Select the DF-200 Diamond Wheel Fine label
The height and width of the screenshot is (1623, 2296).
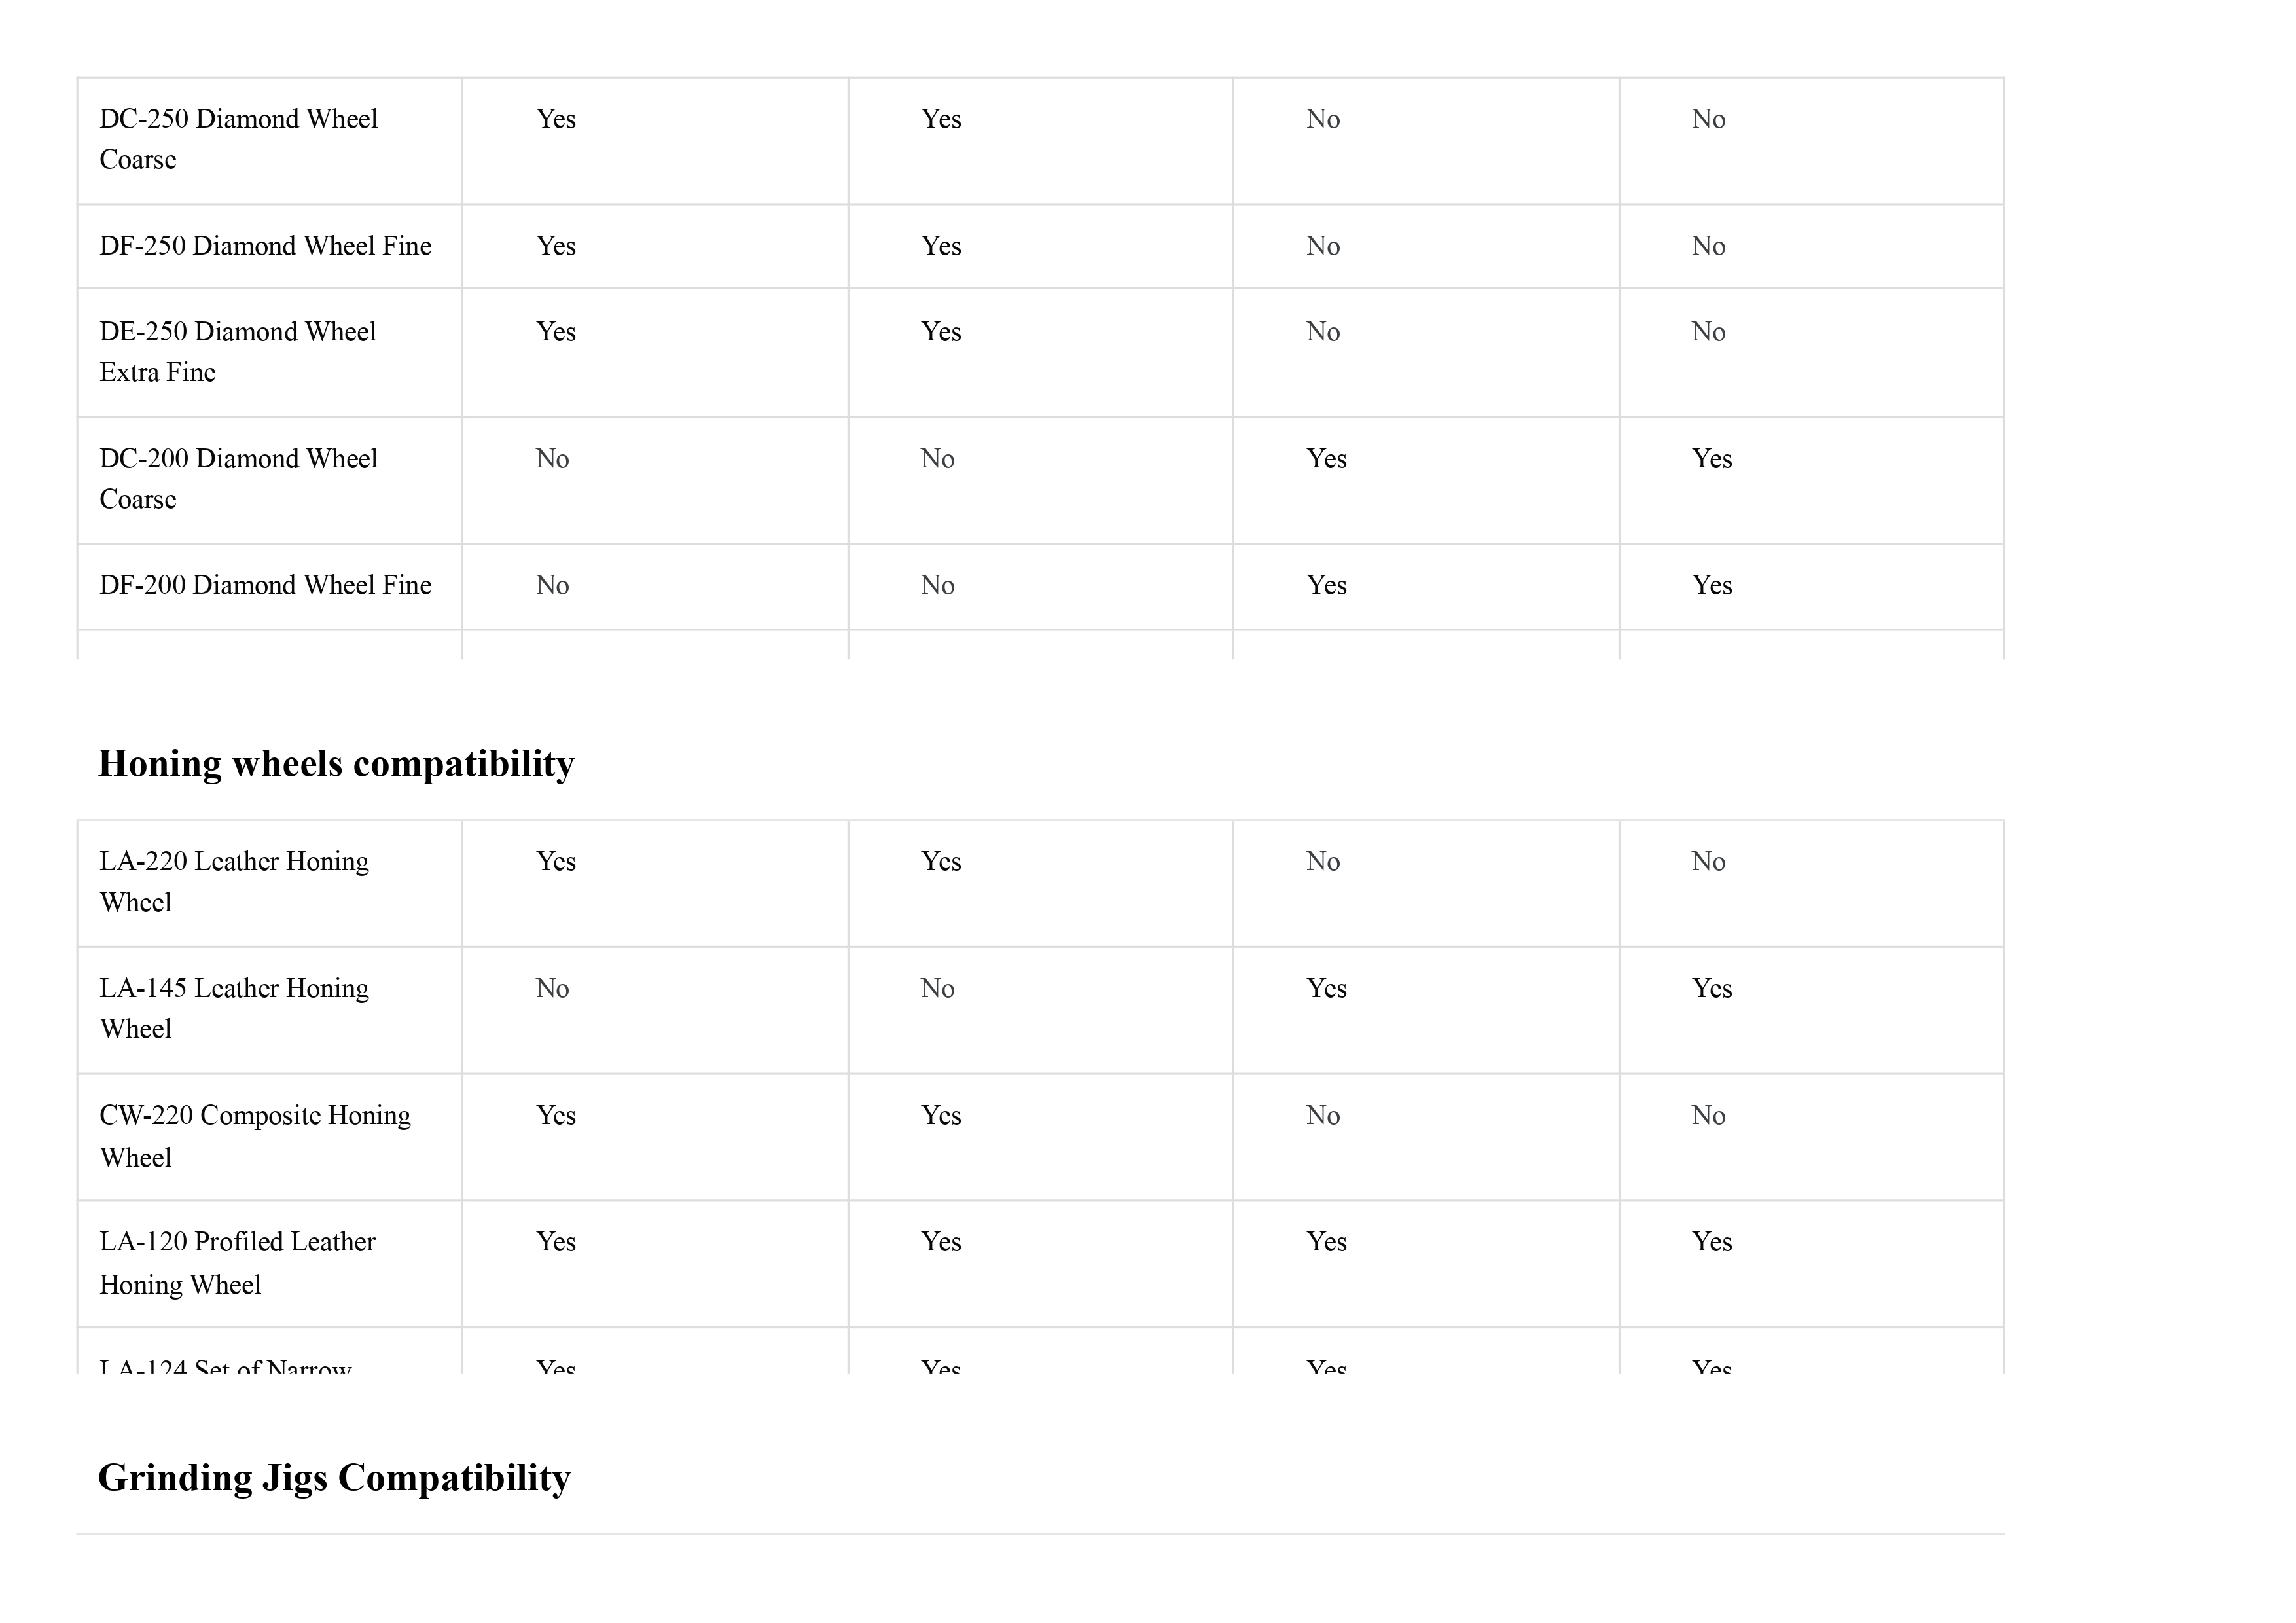pos(265,585)
